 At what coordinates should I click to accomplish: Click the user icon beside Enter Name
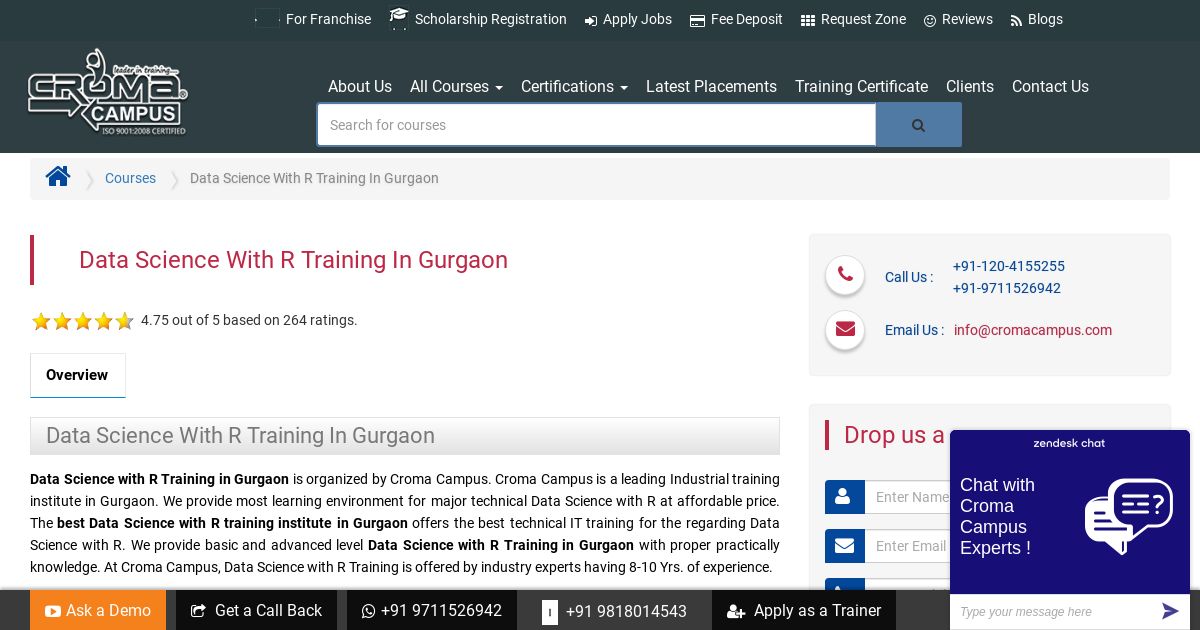pos(844,497)
